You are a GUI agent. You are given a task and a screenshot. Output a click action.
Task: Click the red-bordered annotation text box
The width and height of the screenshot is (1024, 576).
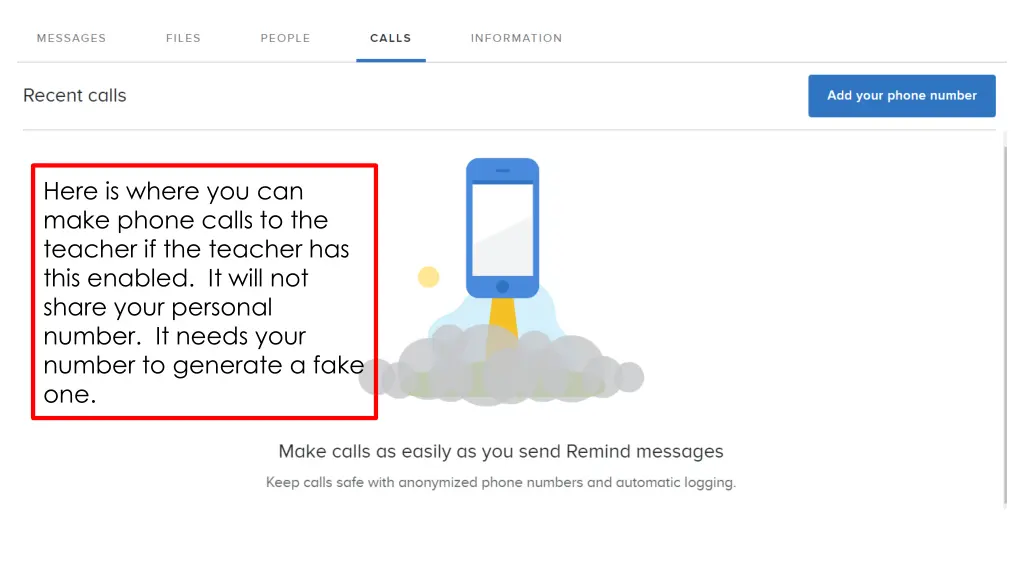click(204, 292)
